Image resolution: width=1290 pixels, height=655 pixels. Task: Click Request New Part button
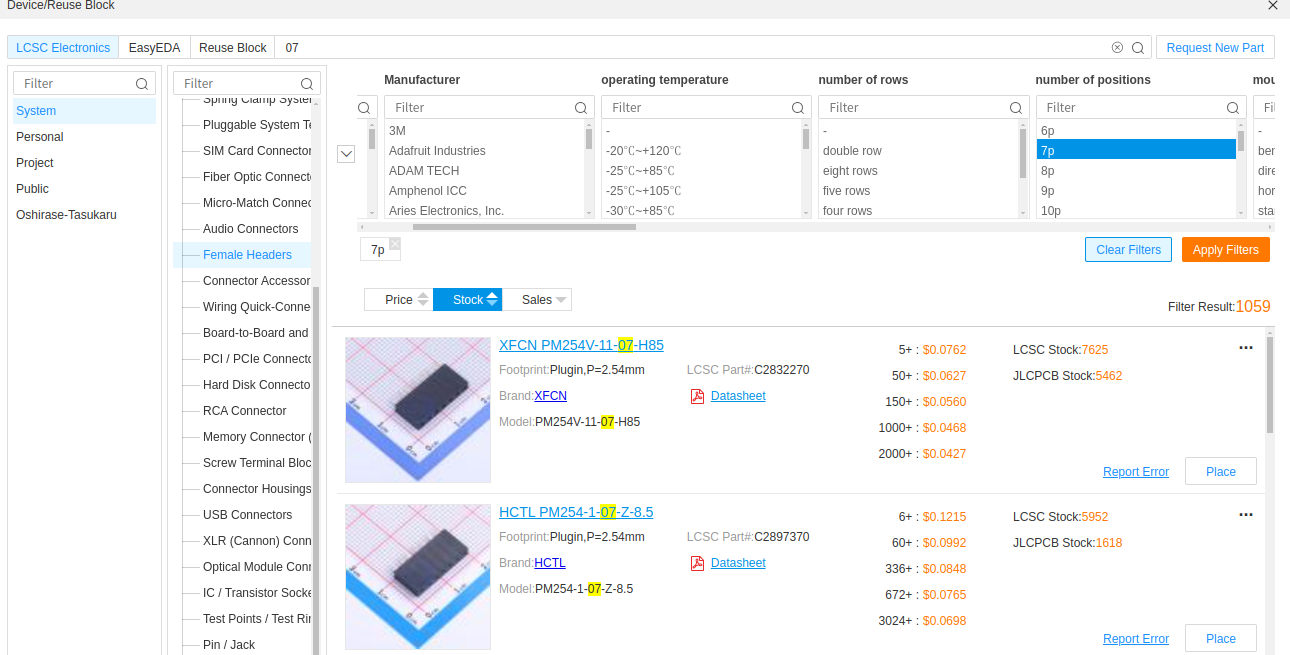click(1215, 48)
